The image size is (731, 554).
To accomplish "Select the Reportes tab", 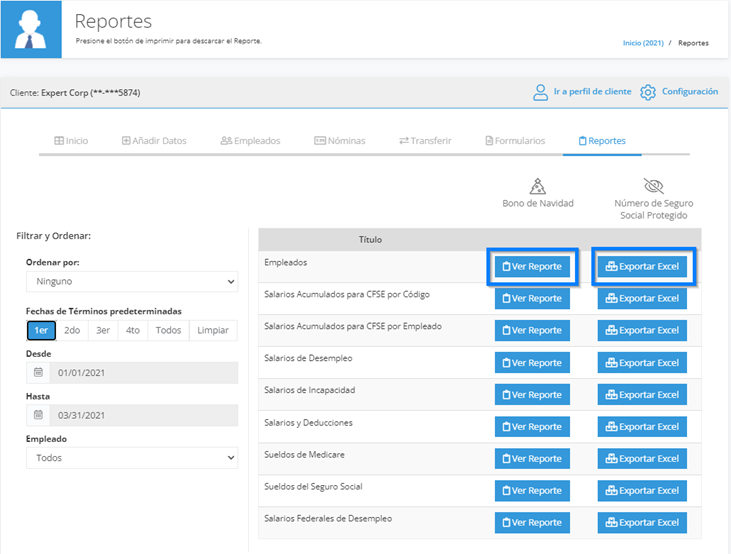I will coord(602,141).
